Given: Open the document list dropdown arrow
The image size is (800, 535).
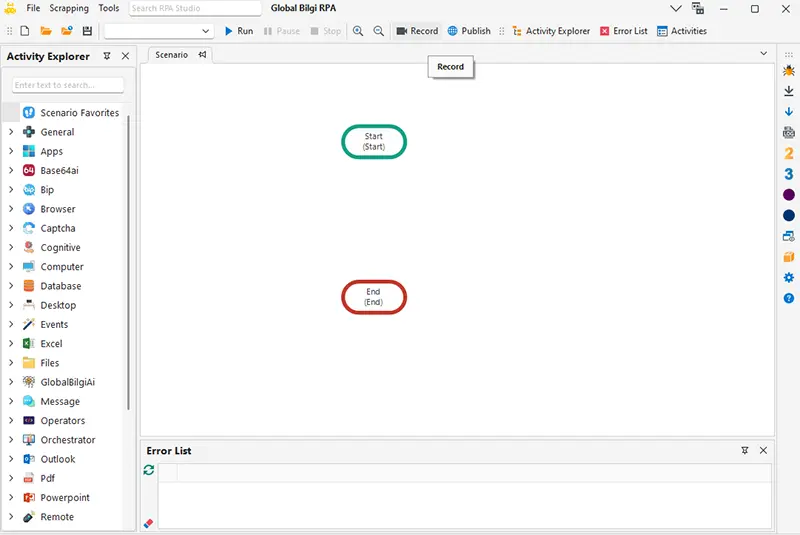Looking at the screenshot, I should point(763,53).
